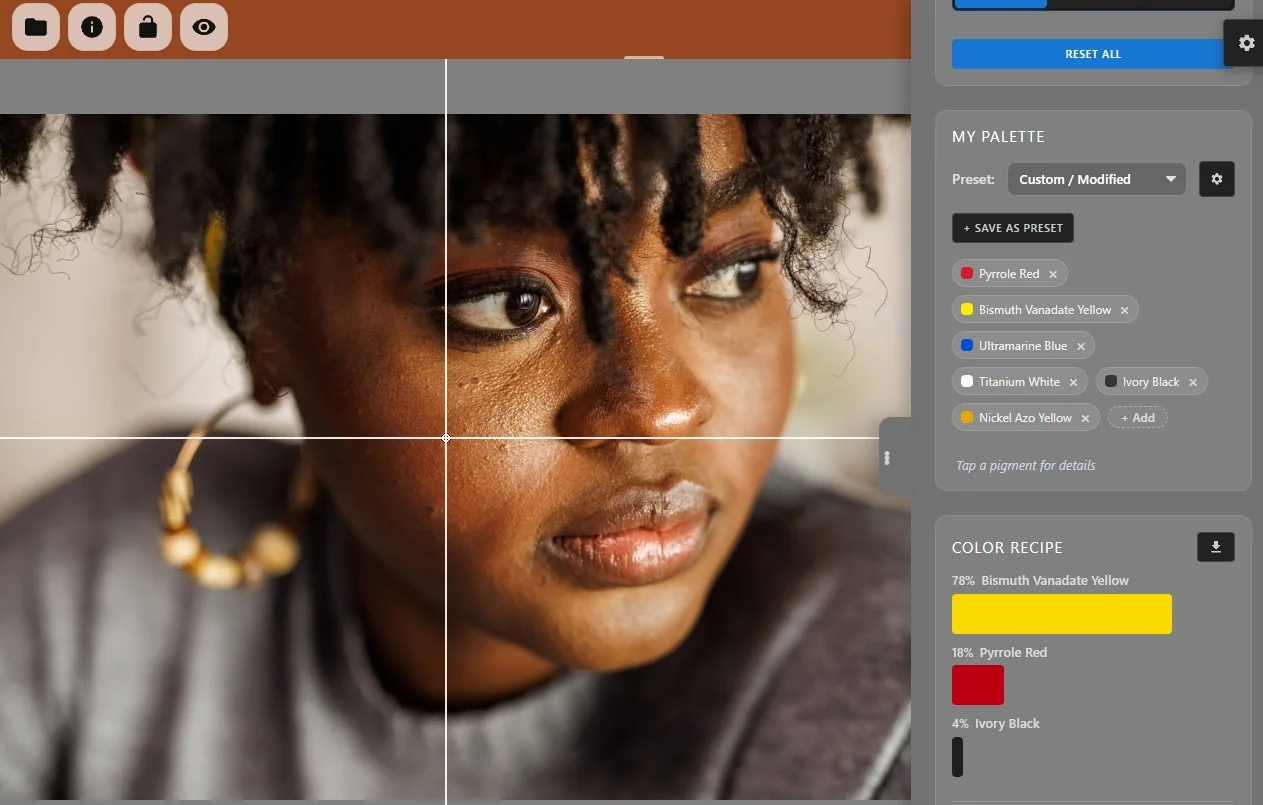
Task: Toggle the lock icon button
Action: (148, 27)
